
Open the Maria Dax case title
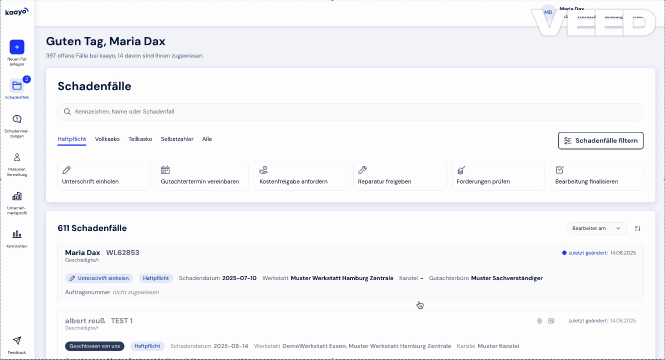82,252
